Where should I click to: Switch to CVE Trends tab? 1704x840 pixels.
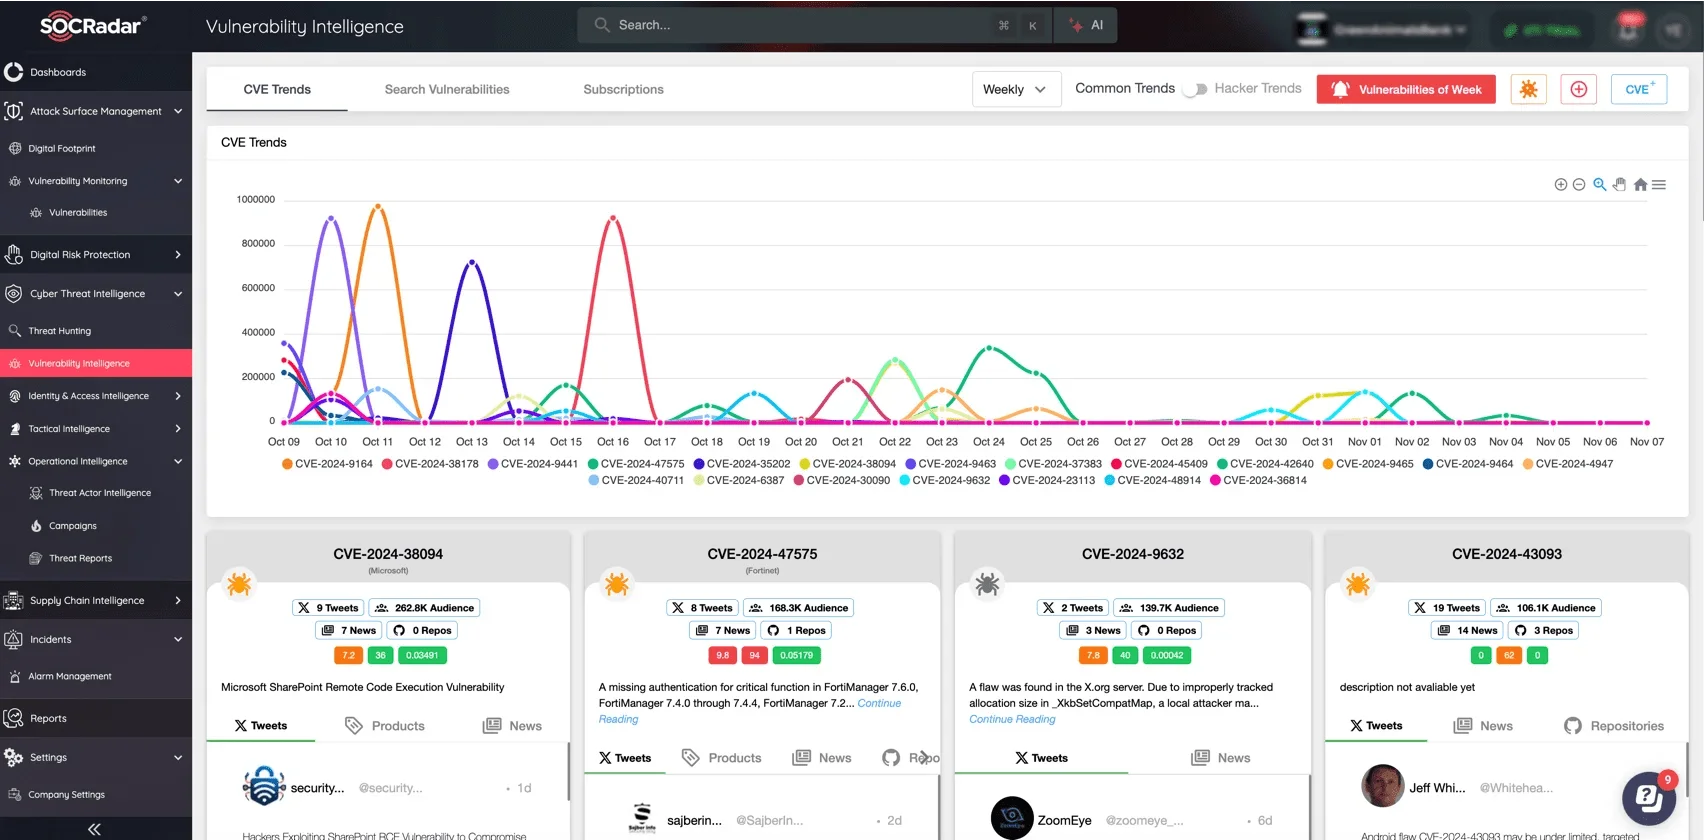point(277,89)
